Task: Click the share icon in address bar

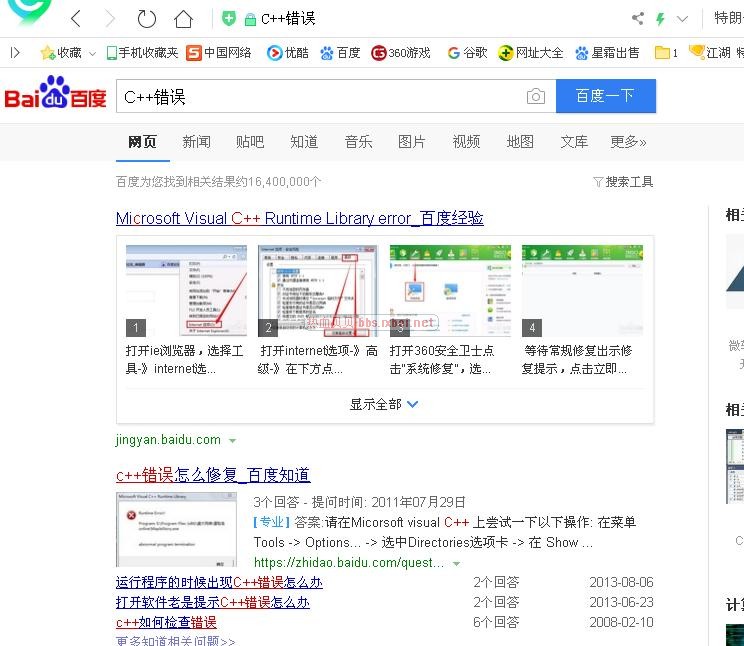Action: pyautogui.click(x=638, y=19)
